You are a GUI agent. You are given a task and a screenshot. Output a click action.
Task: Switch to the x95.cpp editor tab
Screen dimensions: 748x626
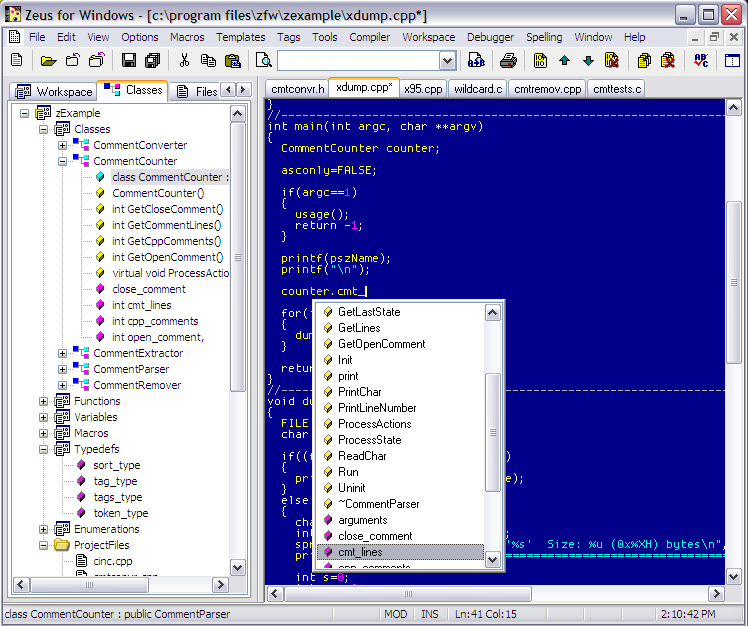tap(423, 89)
